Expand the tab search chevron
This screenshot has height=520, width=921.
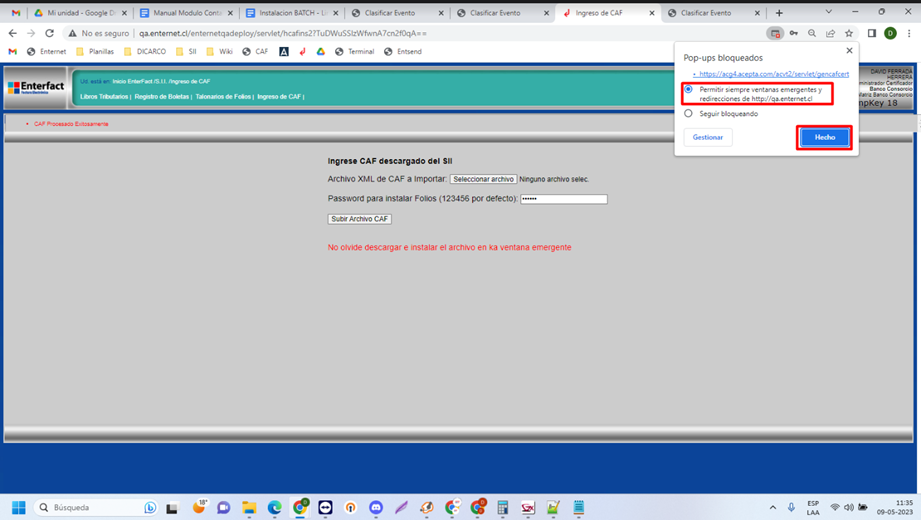[828, 12]
